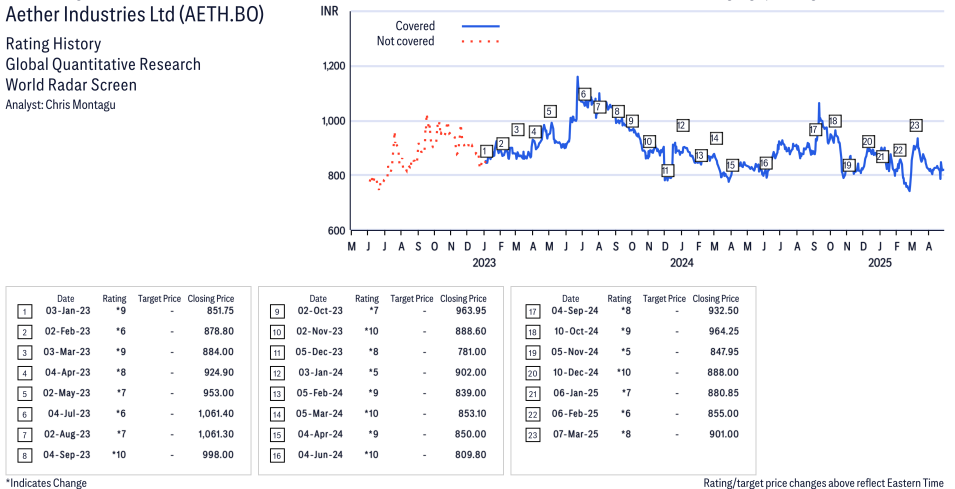Click the Aether Industries Ltd (AETH.BO) title
This screenshot has height=489, width=955.
tap(135, 15)
